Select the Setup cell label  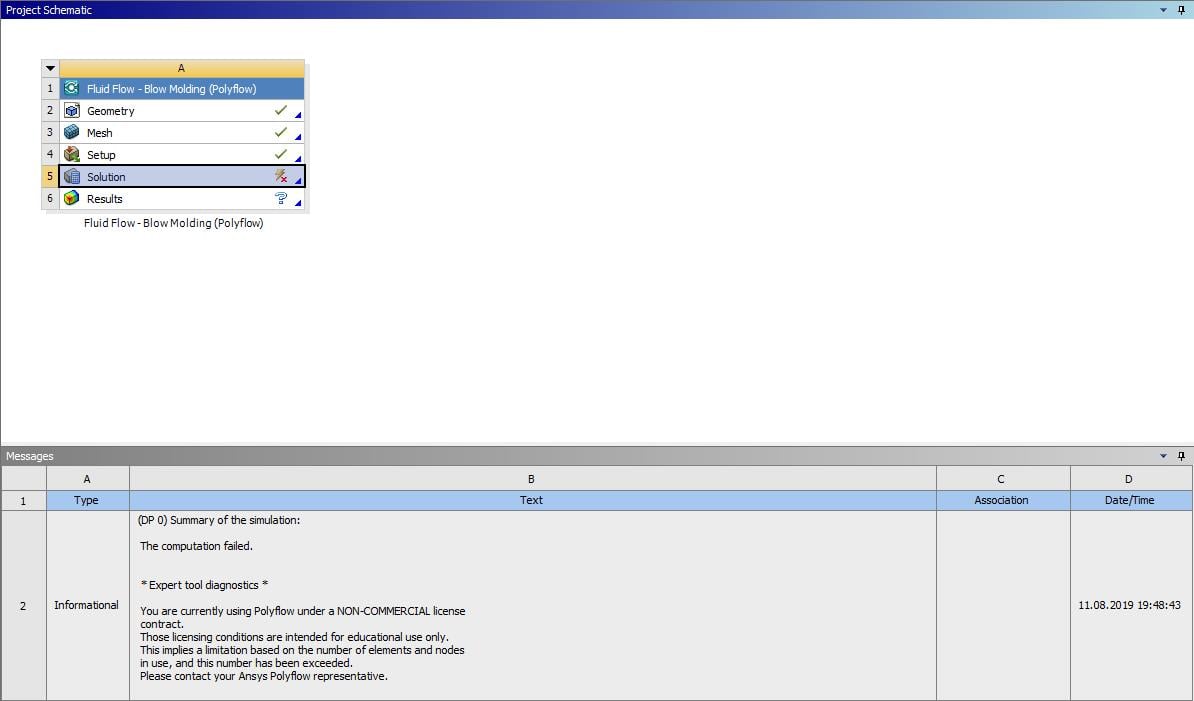pos(101,155)
